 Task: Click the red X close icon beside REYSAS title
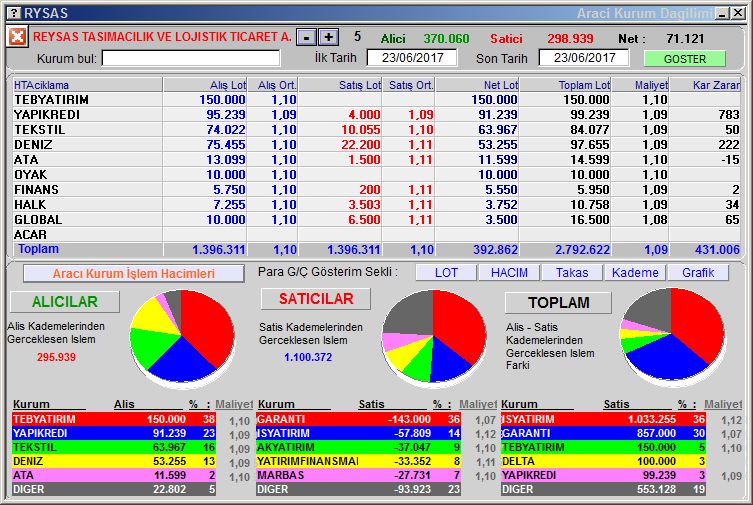[17, 36]
